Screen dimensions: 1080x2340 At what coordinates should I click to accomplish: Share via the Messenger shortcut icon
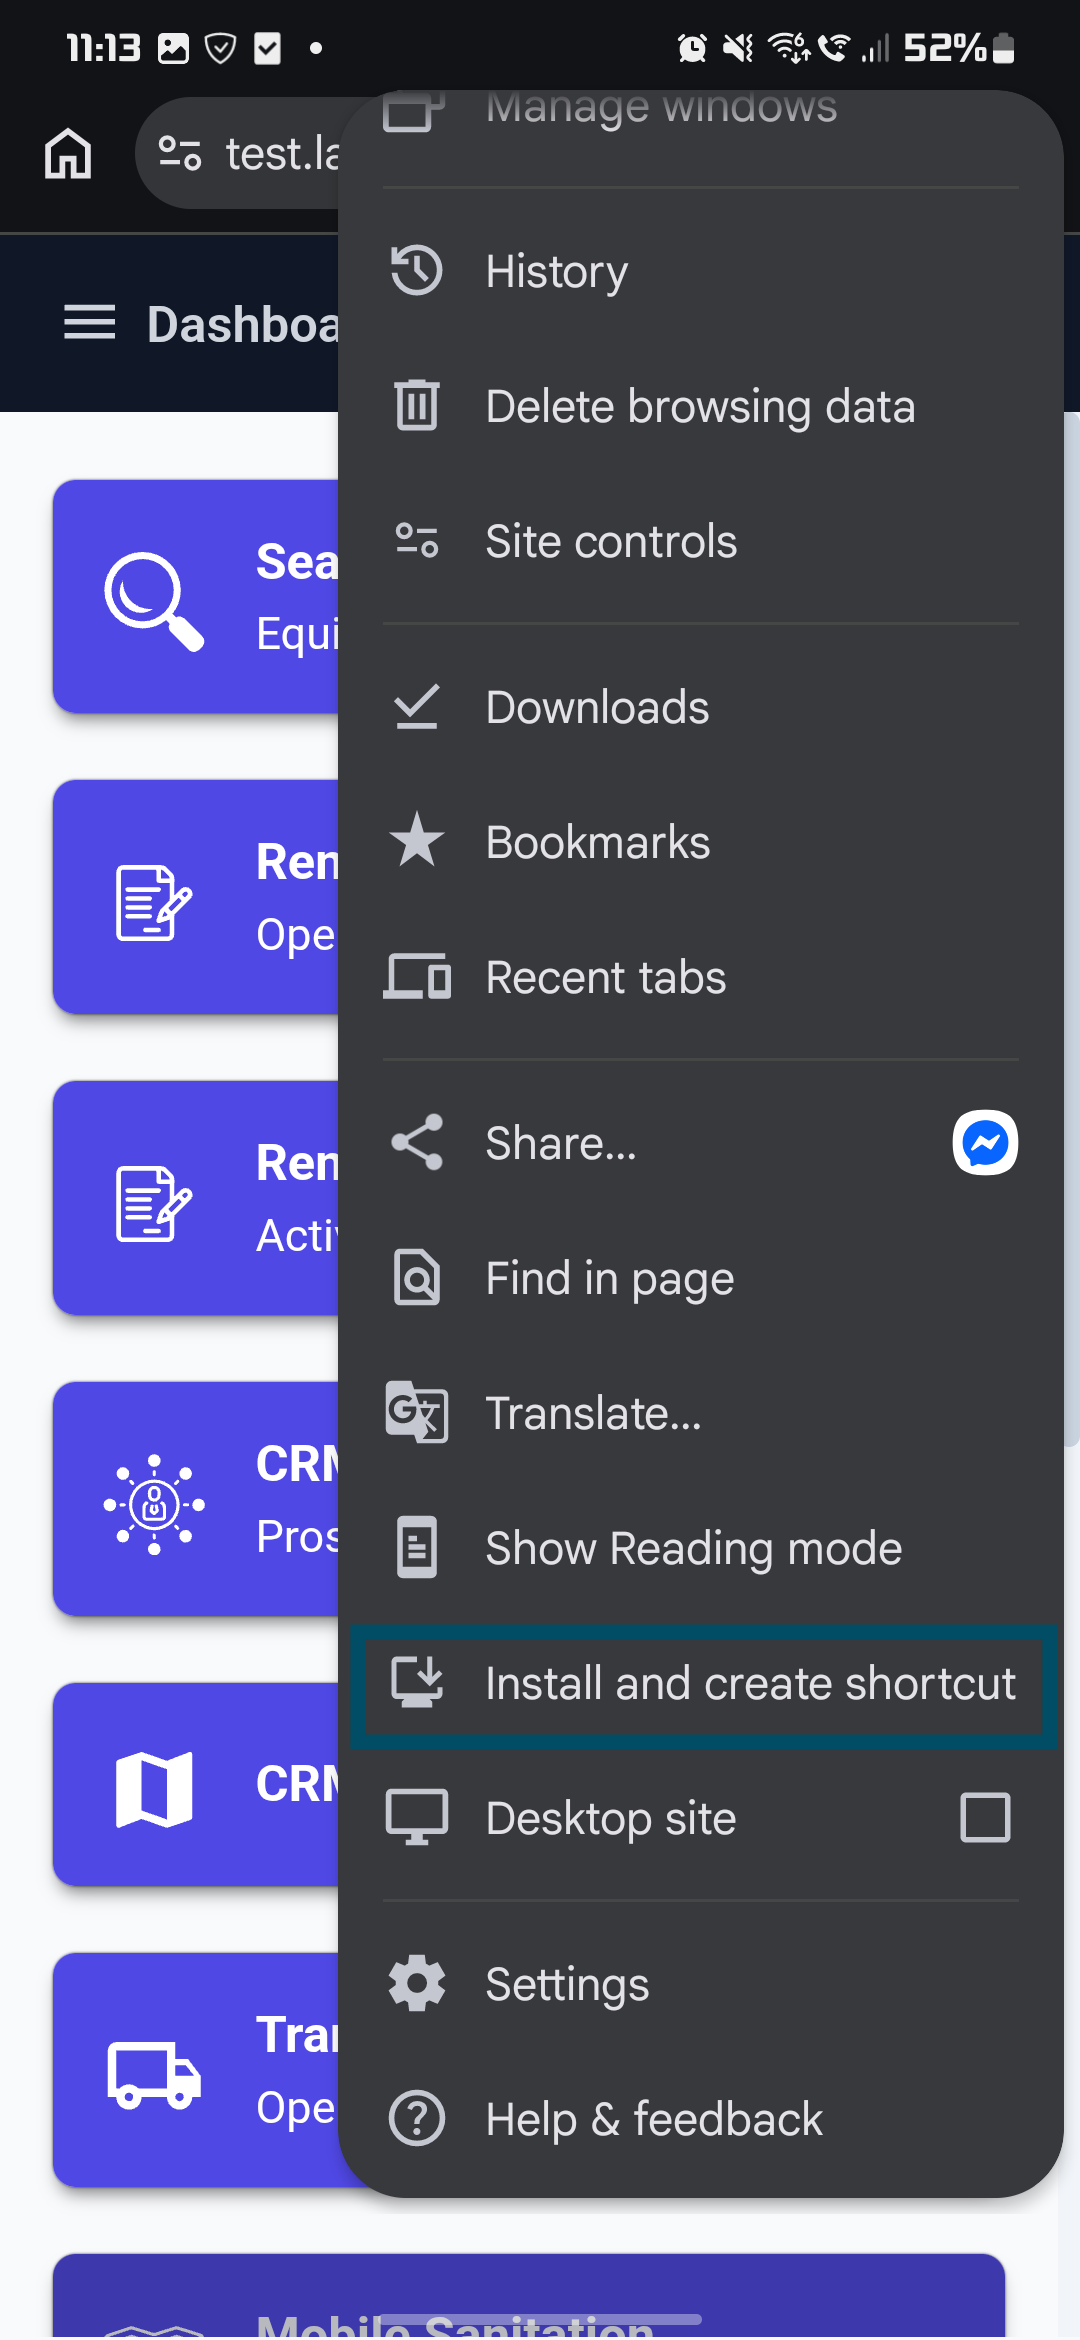point(985,1142)
